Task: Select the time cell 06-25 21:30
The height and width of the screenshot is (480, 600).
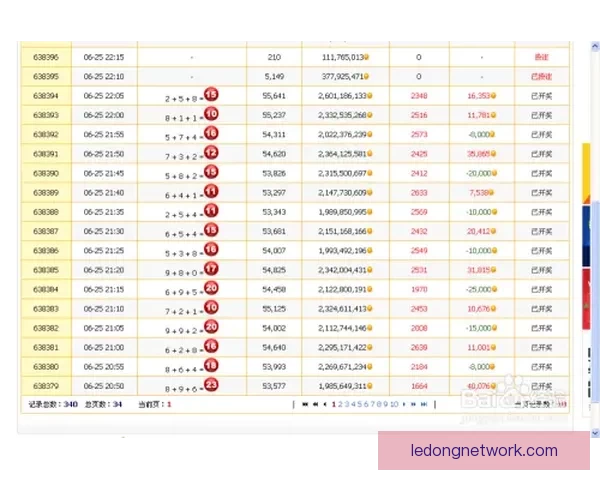Action: pos(104,231)
